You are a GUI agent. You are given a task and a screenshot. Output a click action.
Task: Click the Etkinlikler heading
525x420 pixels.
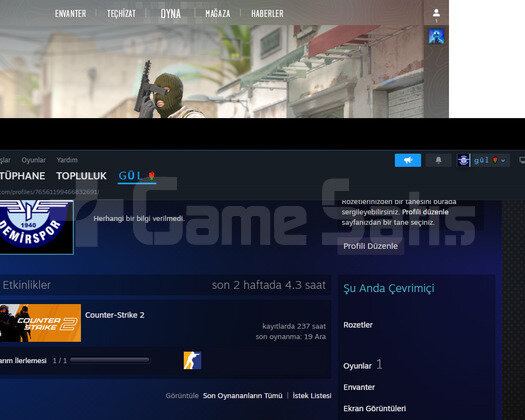click(x=27, y=285)
